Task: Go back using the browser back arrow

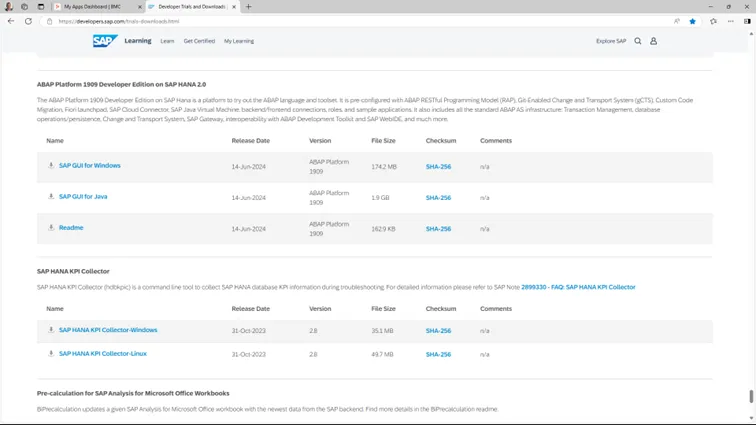Action: tap(11, 21)
